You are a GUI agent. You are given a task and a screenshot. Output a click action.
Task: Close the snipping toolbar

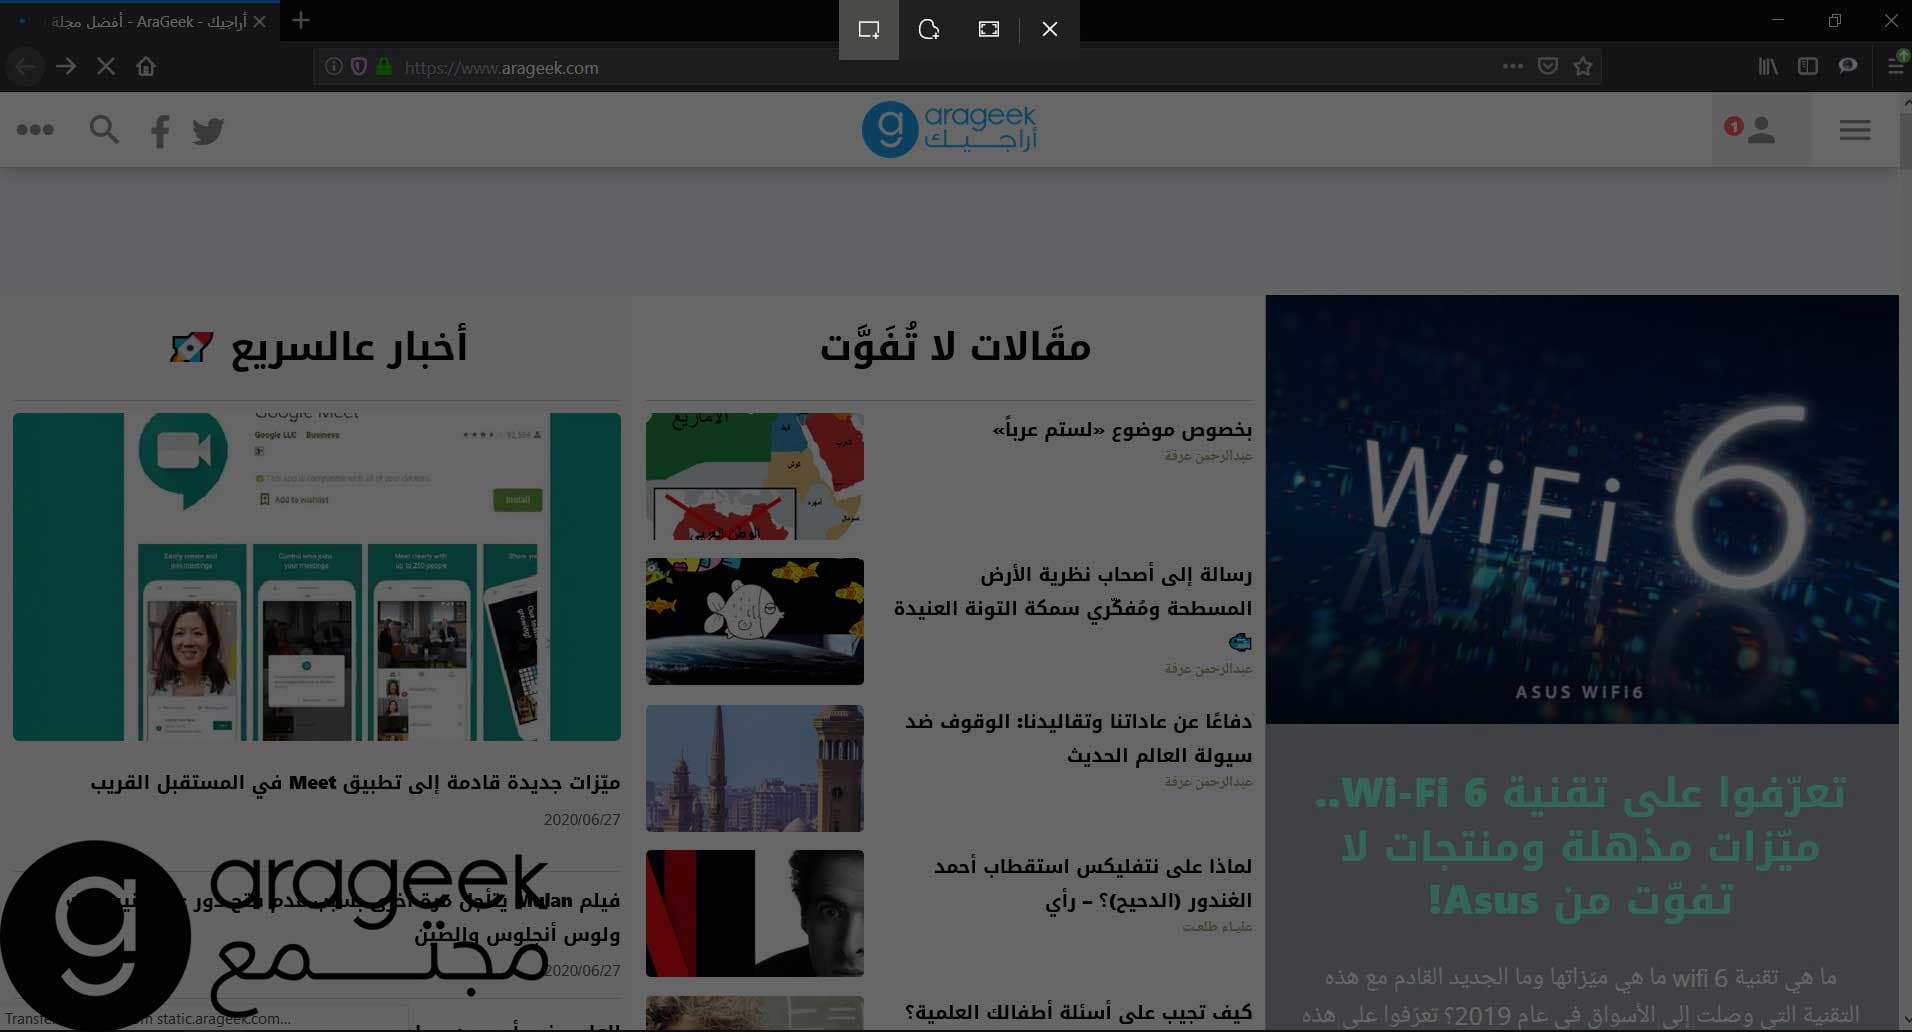[x=1050, y=29]
